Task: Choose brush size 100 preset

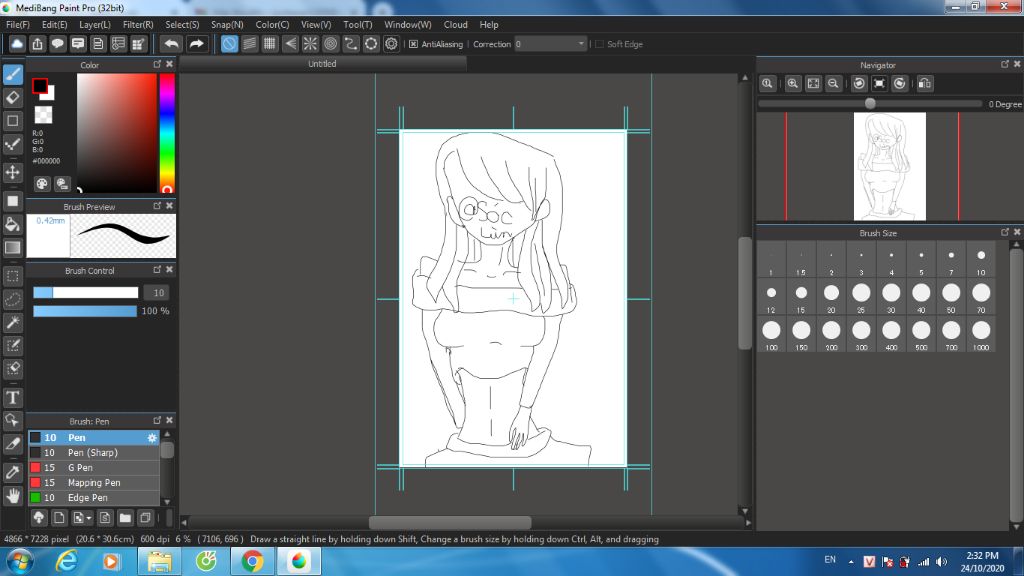Action: tap(771, 330)
